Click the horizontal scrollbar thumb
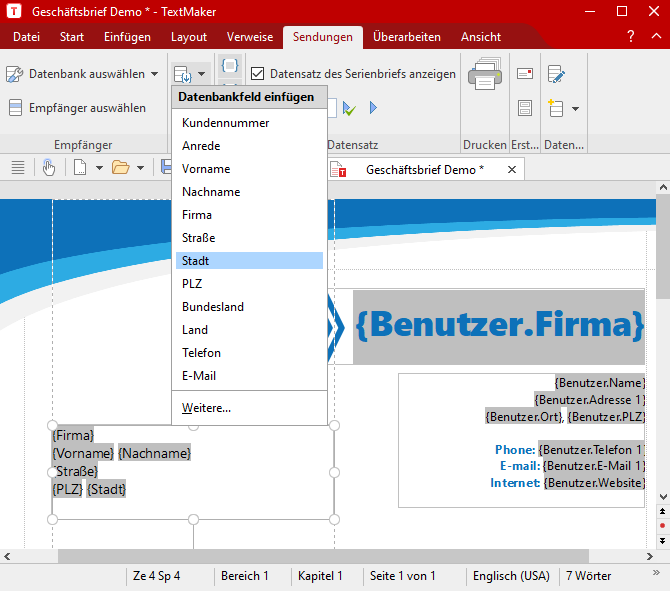 323,556
